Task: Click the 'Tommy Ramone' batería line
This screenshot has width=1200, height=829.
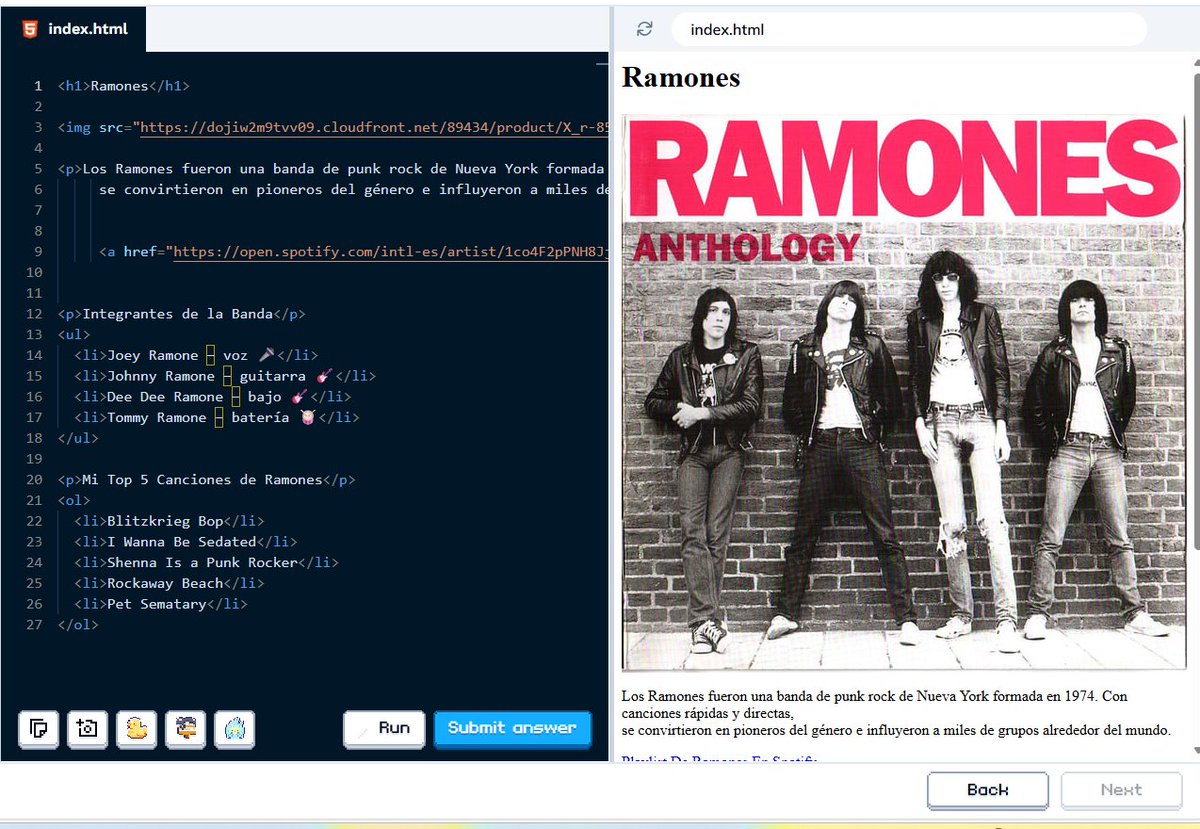Action: click(216, 417)
